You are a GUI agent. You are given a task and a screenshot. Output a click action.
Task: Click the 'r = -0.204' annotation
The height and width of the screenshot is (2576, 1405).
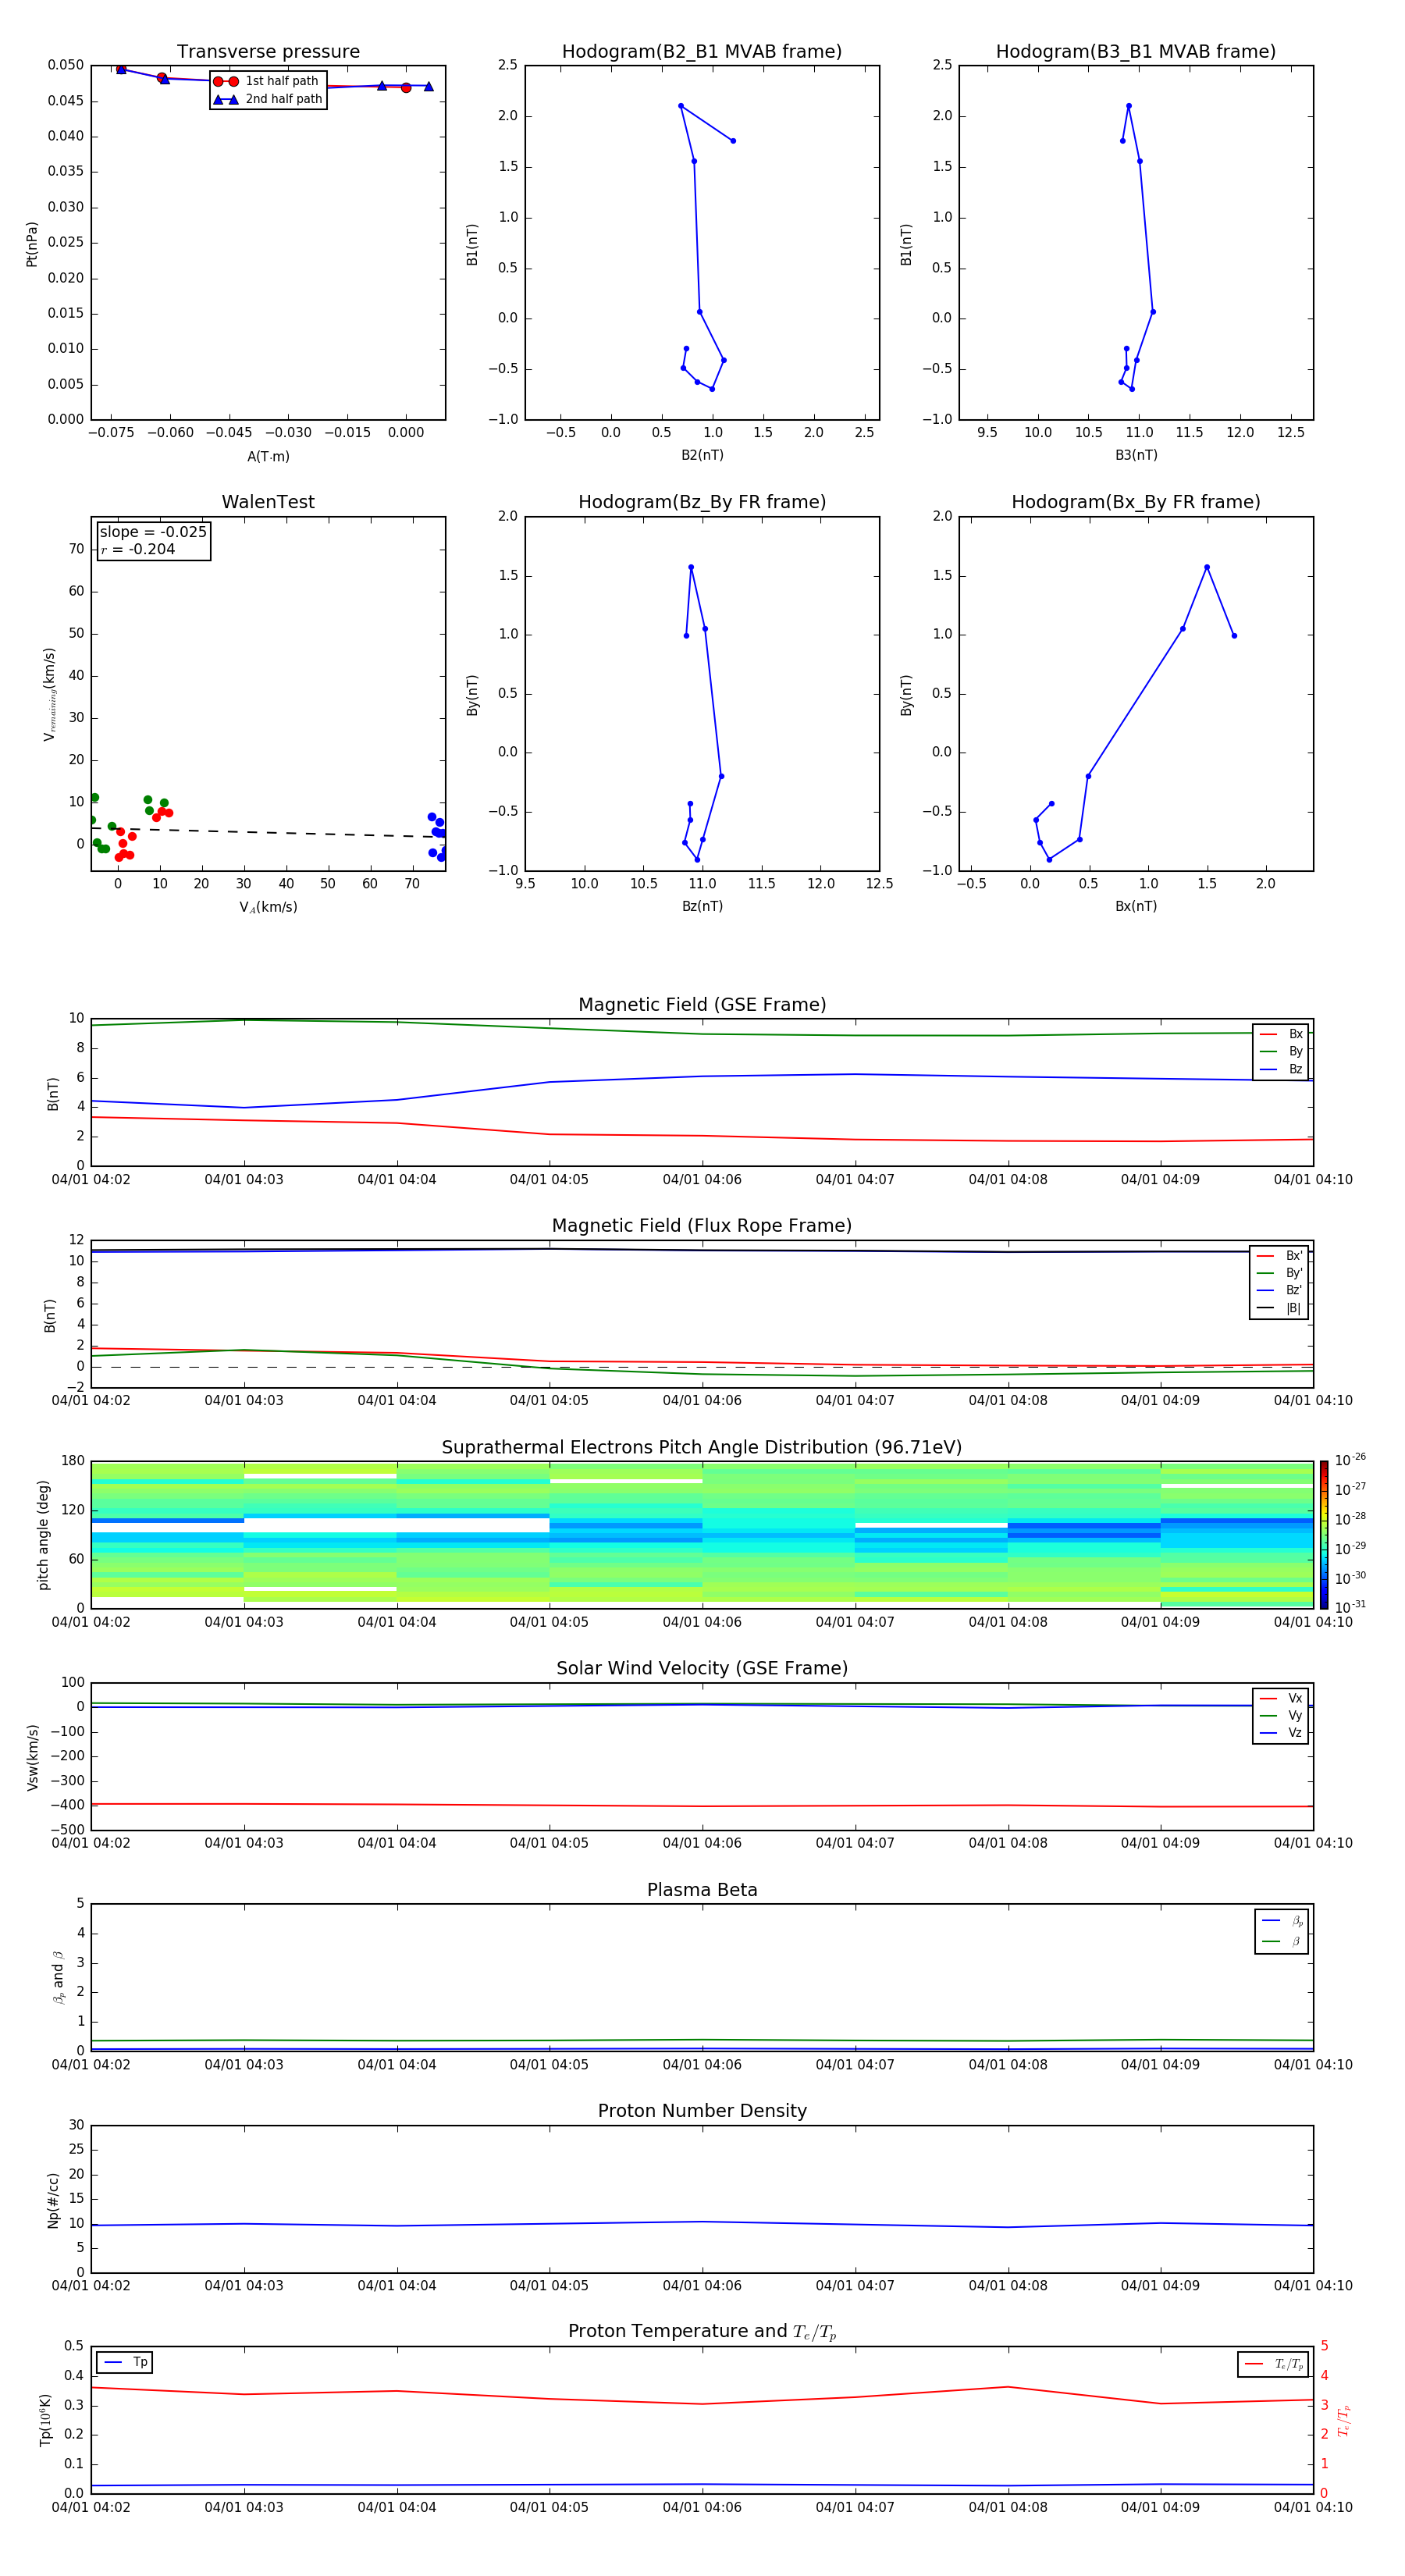[x=138, y=549]
